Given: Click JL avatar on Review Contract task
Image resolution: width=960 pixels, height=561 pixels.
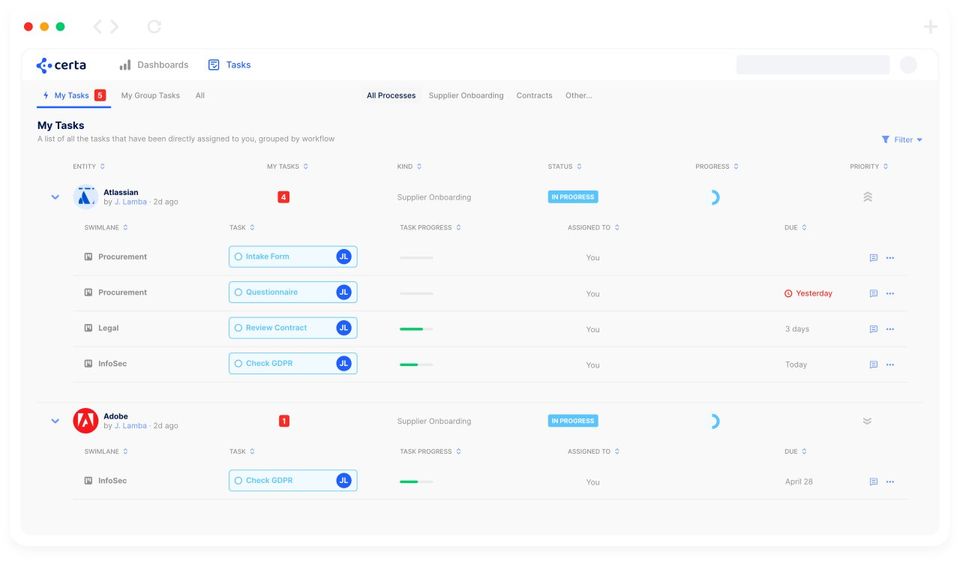Looking at the screenshot, I should click(343, 328).
